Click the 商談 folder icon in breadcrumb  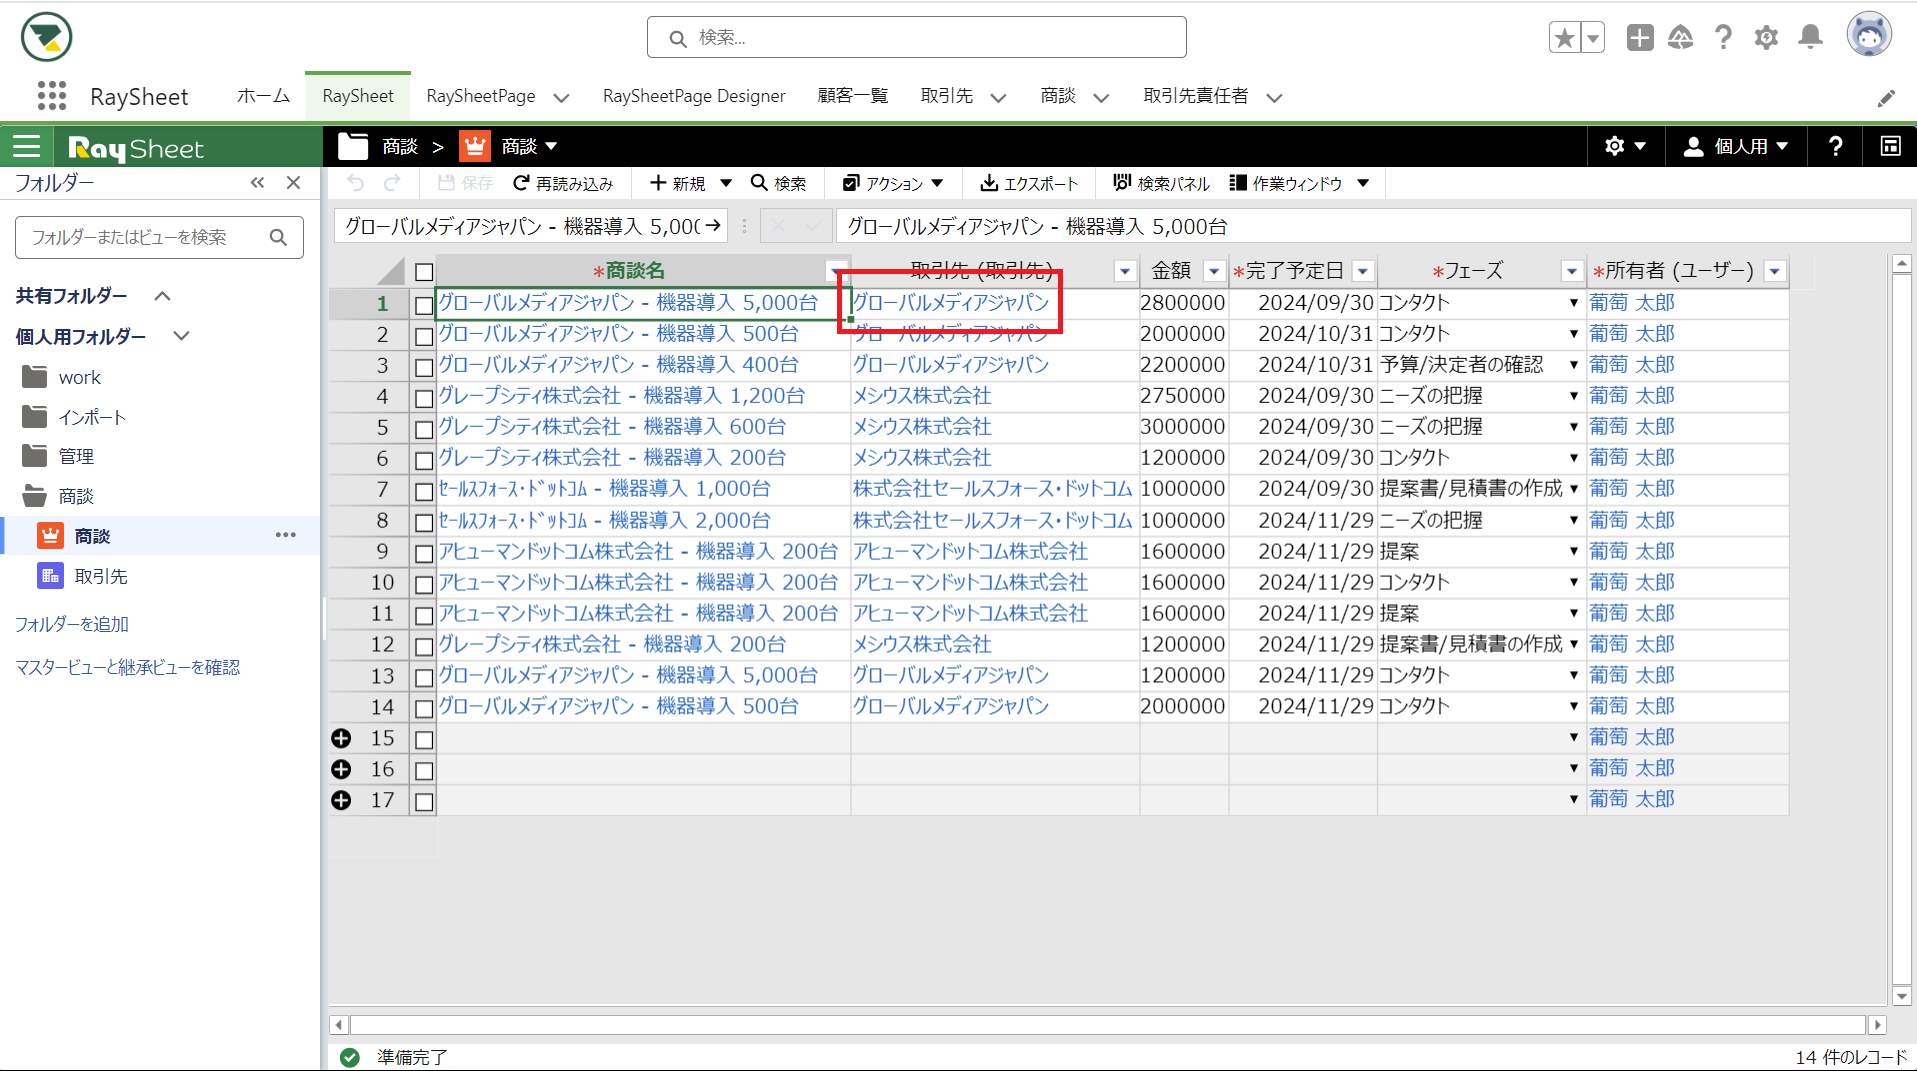coord(352,146)
